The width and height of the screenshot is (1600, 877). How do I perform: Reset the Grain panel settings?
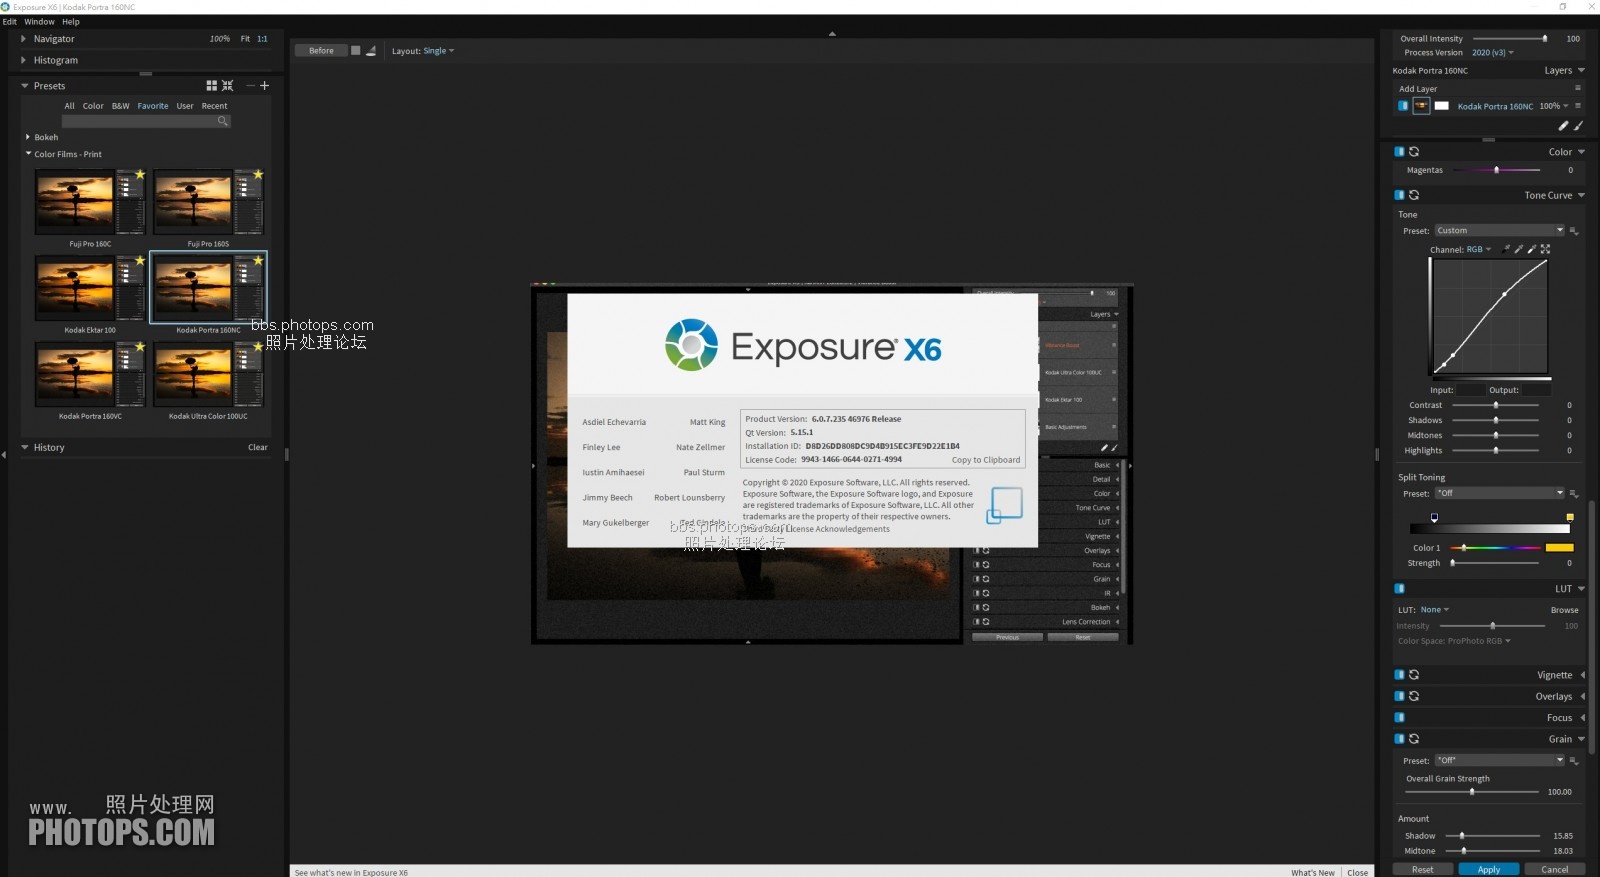(1414, 739)
